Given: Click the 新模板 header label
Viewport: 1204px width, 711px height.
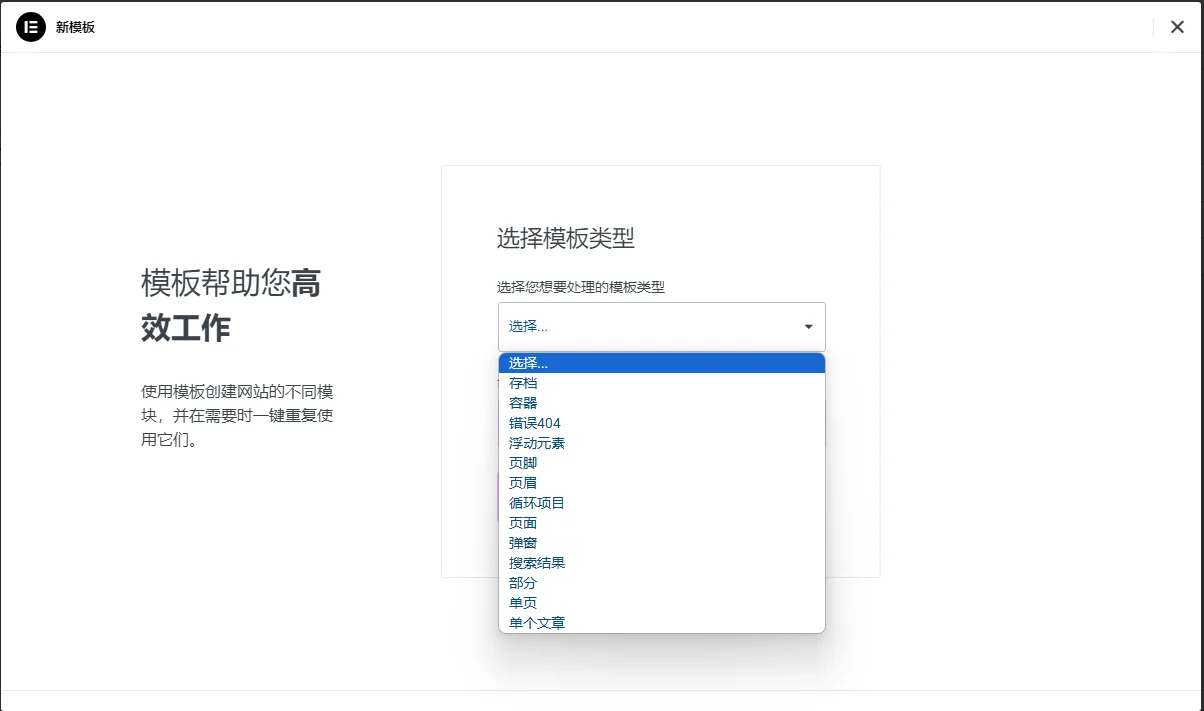Looking at the screenshot, I should (x=73, y=27).
